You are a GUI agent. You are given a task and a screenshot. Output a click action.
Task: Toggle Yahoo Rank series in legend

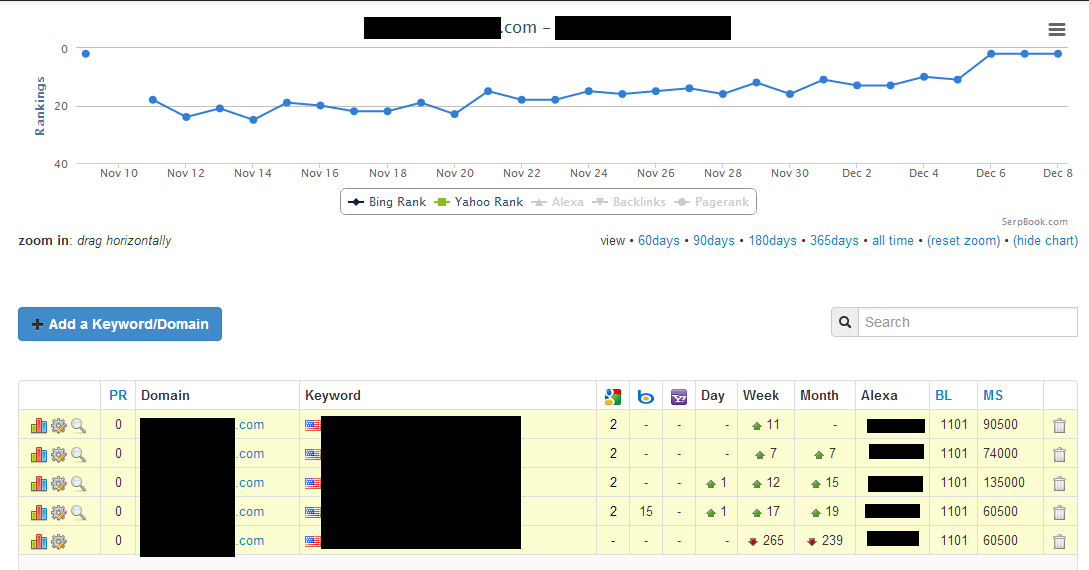(479, 202)
